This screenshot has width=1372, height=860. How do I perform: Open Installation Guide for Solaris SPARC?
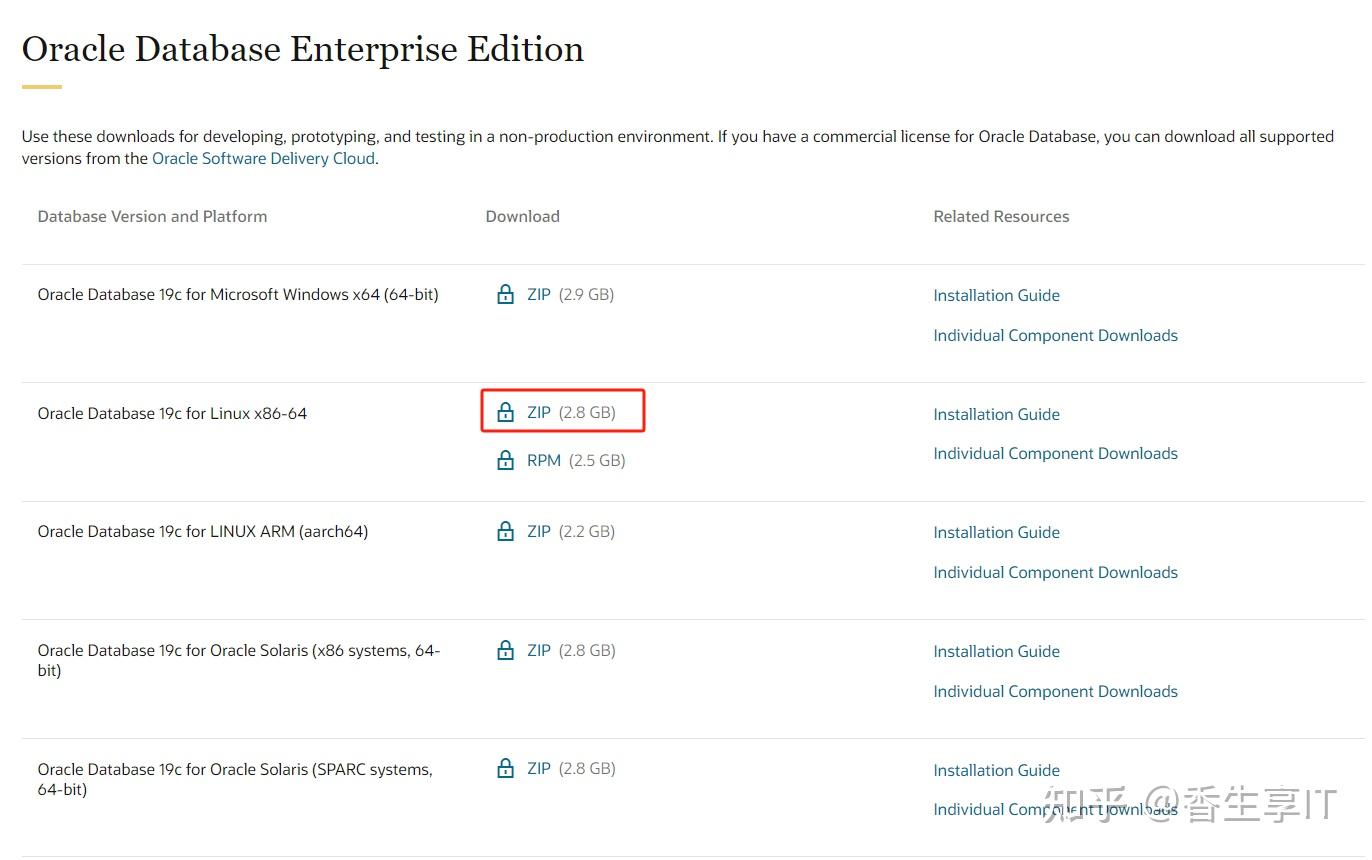tap(996, 770)
